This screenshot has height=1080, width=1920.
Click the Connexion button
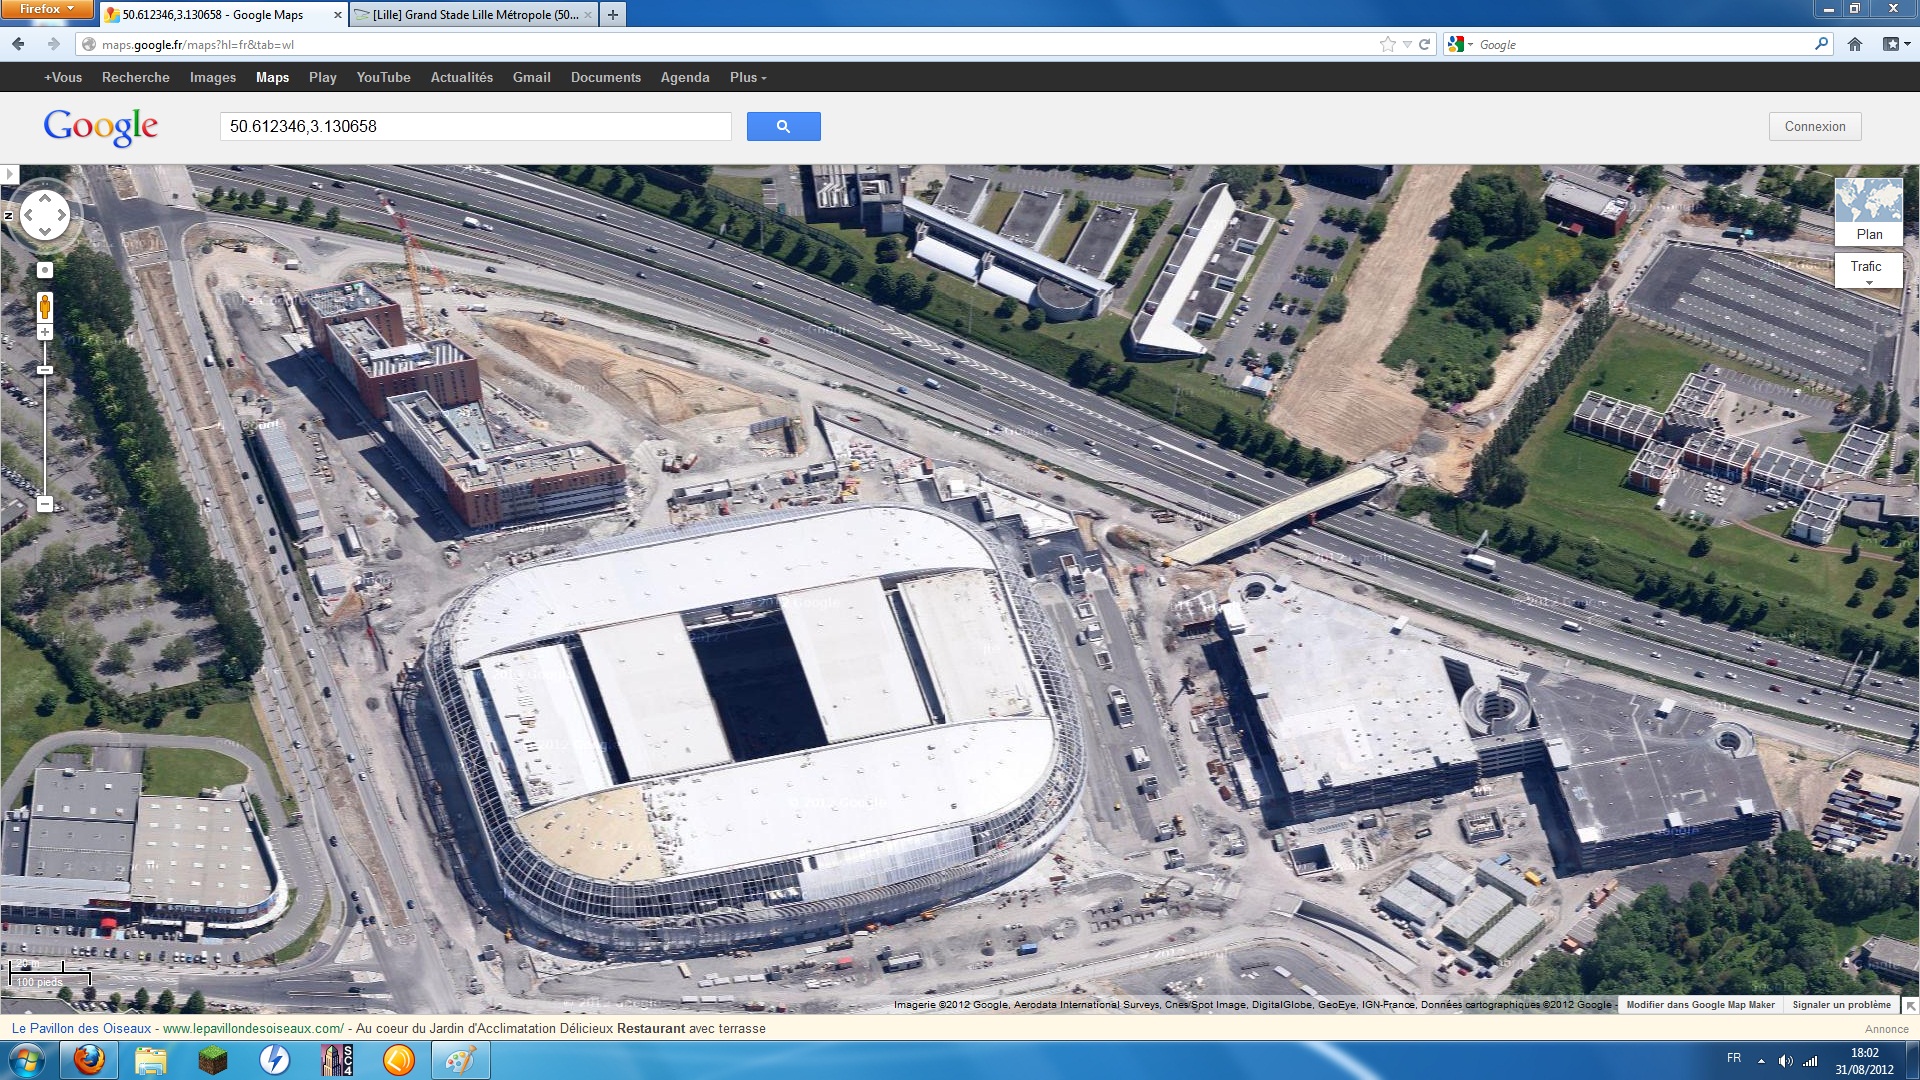tap(1814, 126)
